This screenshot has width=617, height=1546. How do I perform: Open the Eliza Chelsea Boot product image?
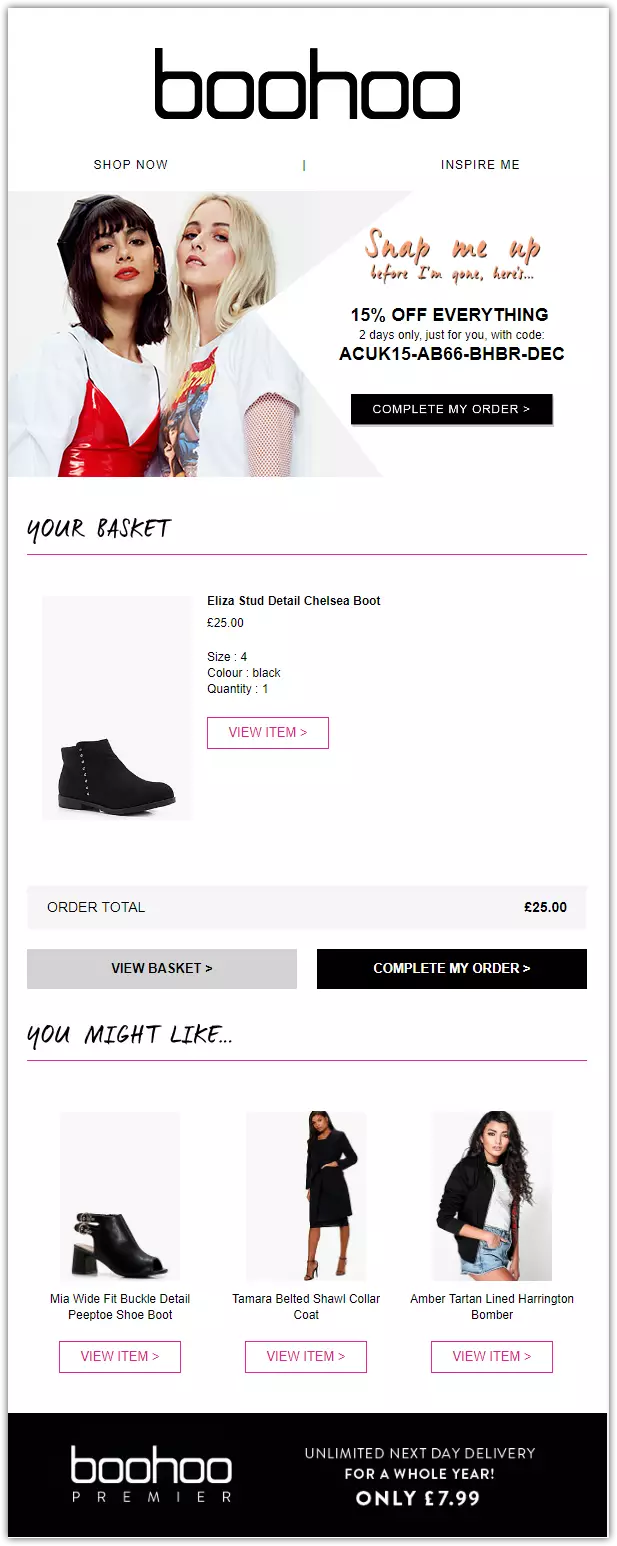click(x=116, y=708)
